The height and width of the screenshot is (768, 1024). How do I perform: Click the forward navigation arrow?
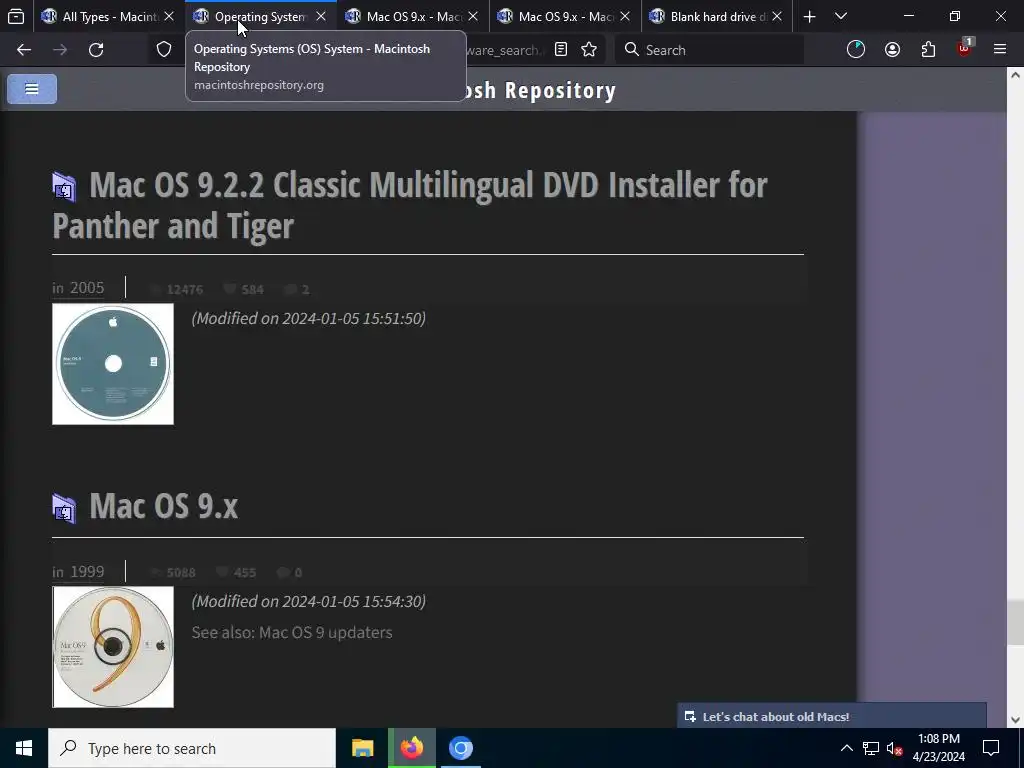60,50
